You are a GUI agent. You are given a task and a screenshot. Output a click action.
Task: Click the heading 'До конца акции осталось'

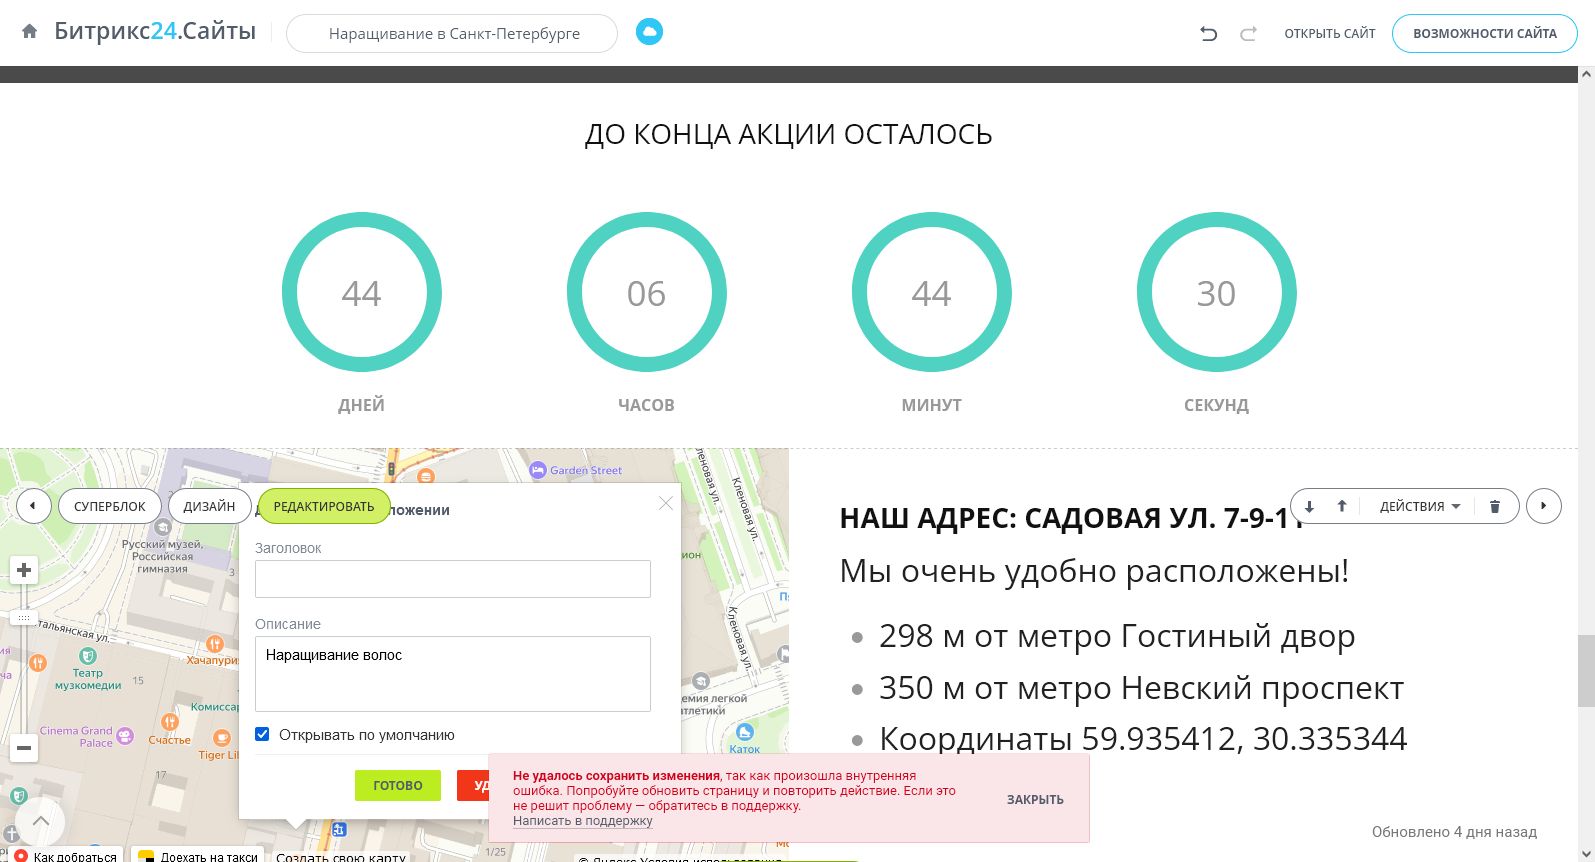coord(789,134)
